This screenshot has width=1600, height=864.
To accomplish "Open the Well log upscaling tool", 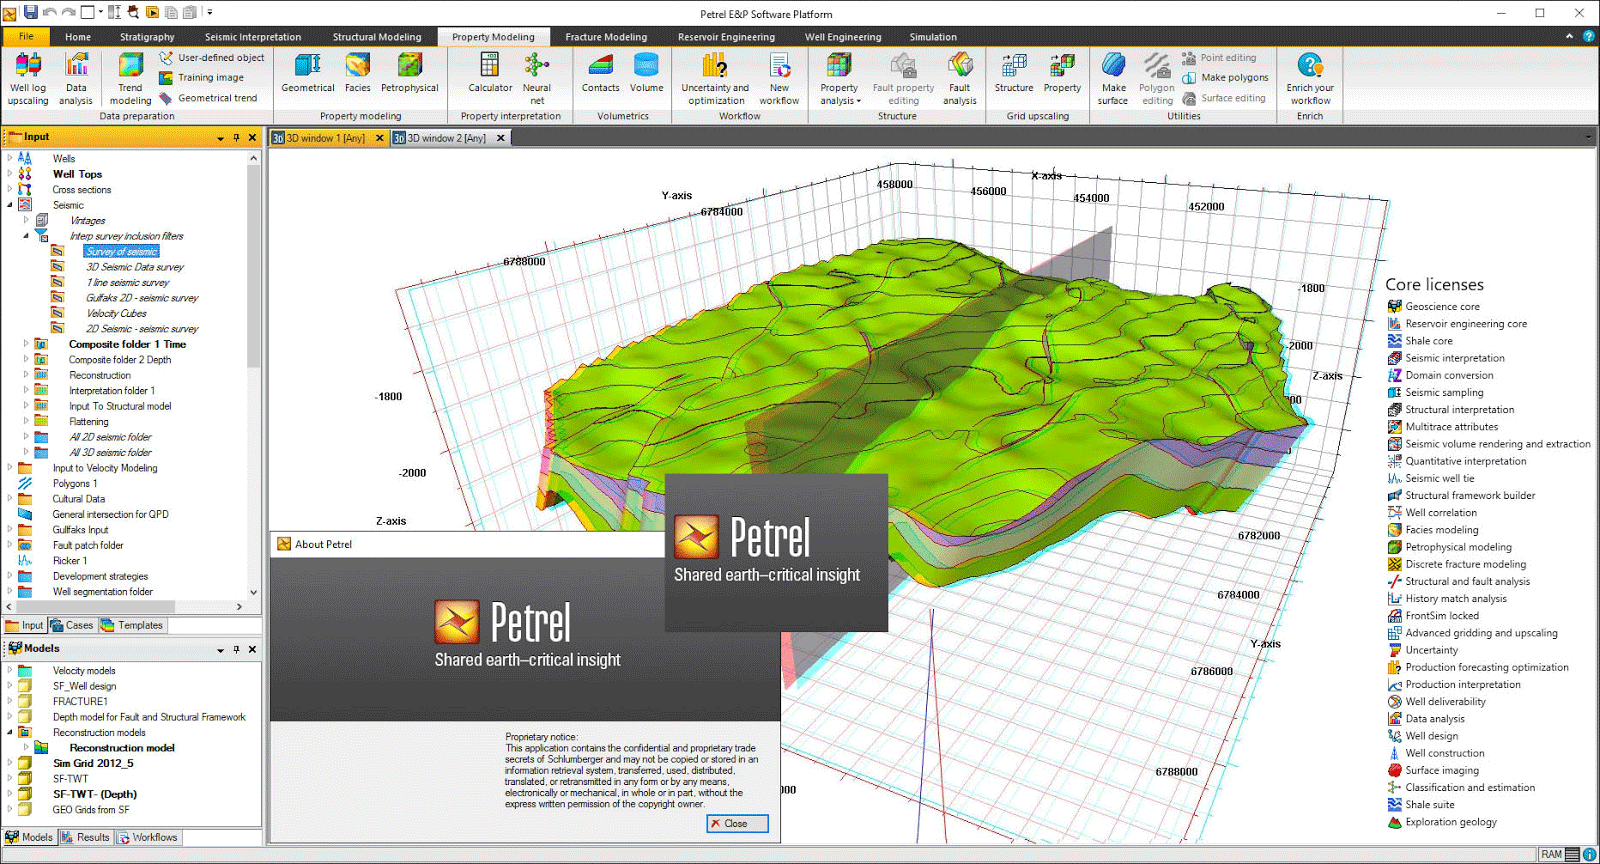I will coord(28,79).
